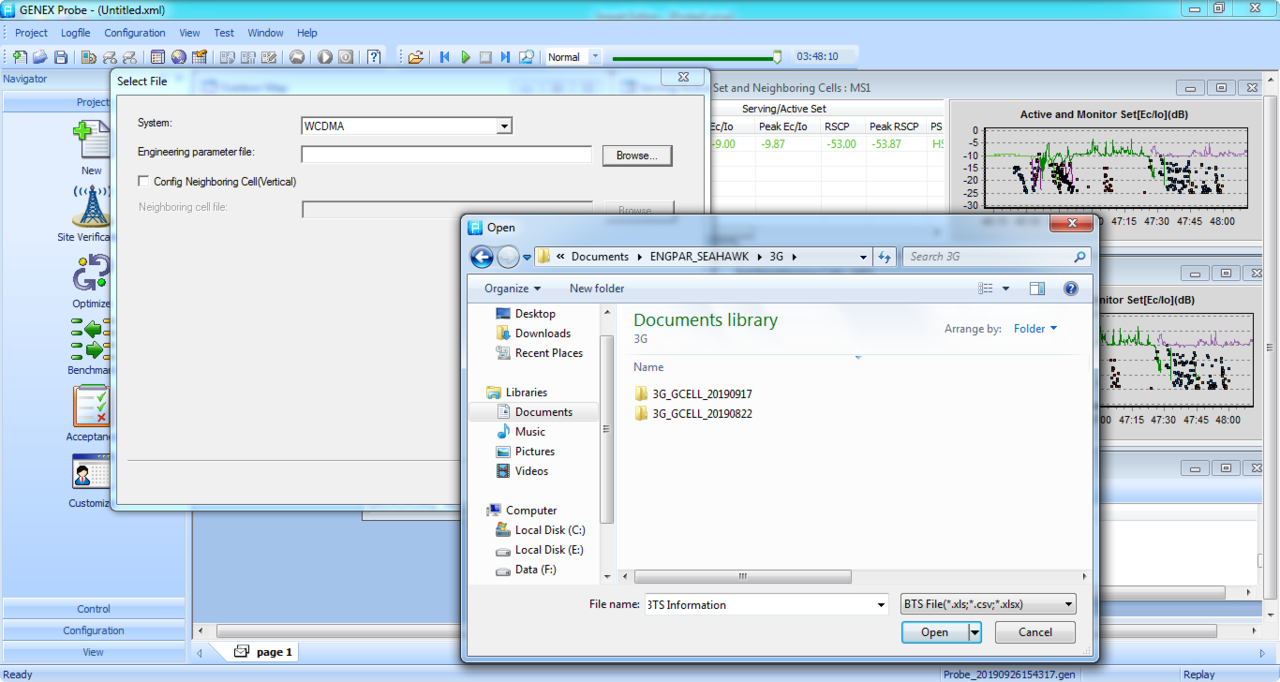
Task: Click the blue question-mark help toolbar icon
Action: pyautogui.click(x=374, y=57)
